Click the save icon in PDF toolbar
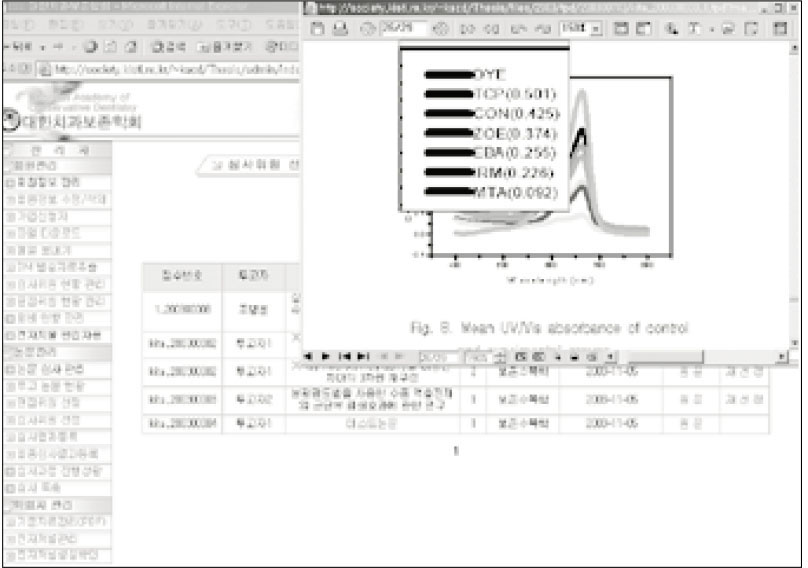The height and width of the screenshot is (568, 808). pyautogui.click(x=315, y=29)
